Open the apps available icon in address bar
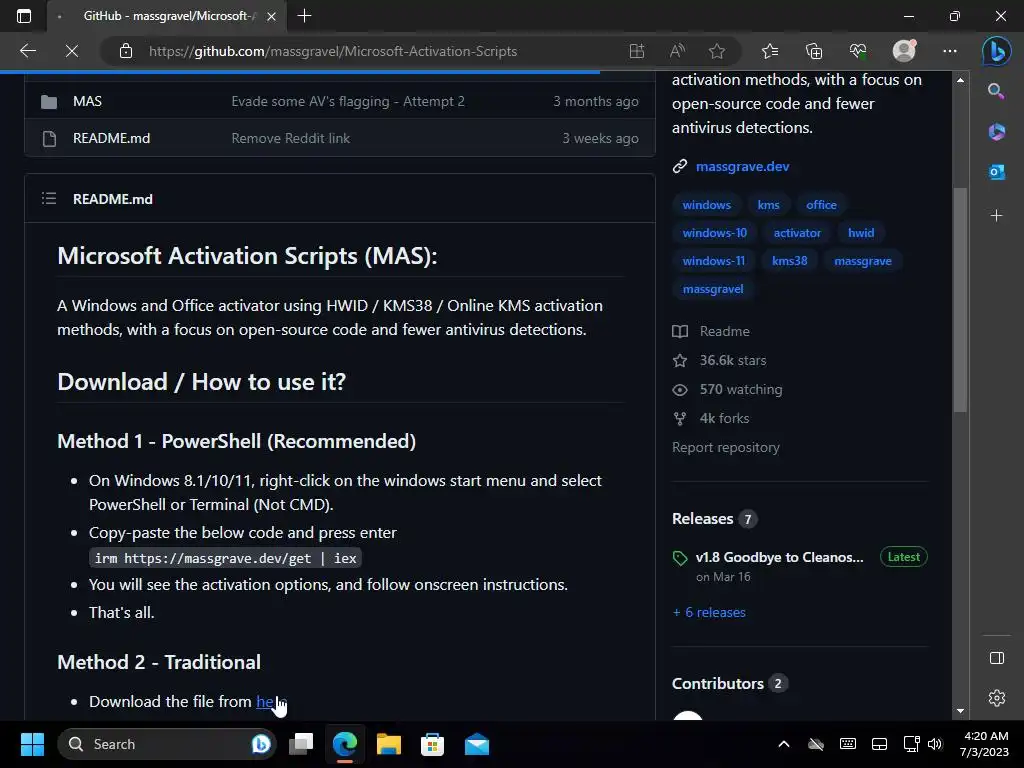The height and width of the screenshot is (768, 1024). [637, 51]
